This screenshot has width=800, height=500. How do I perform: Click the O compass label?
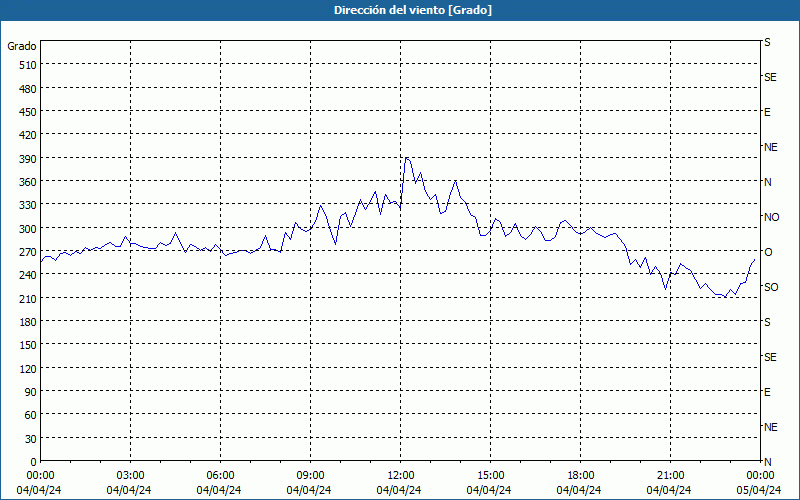768,252
